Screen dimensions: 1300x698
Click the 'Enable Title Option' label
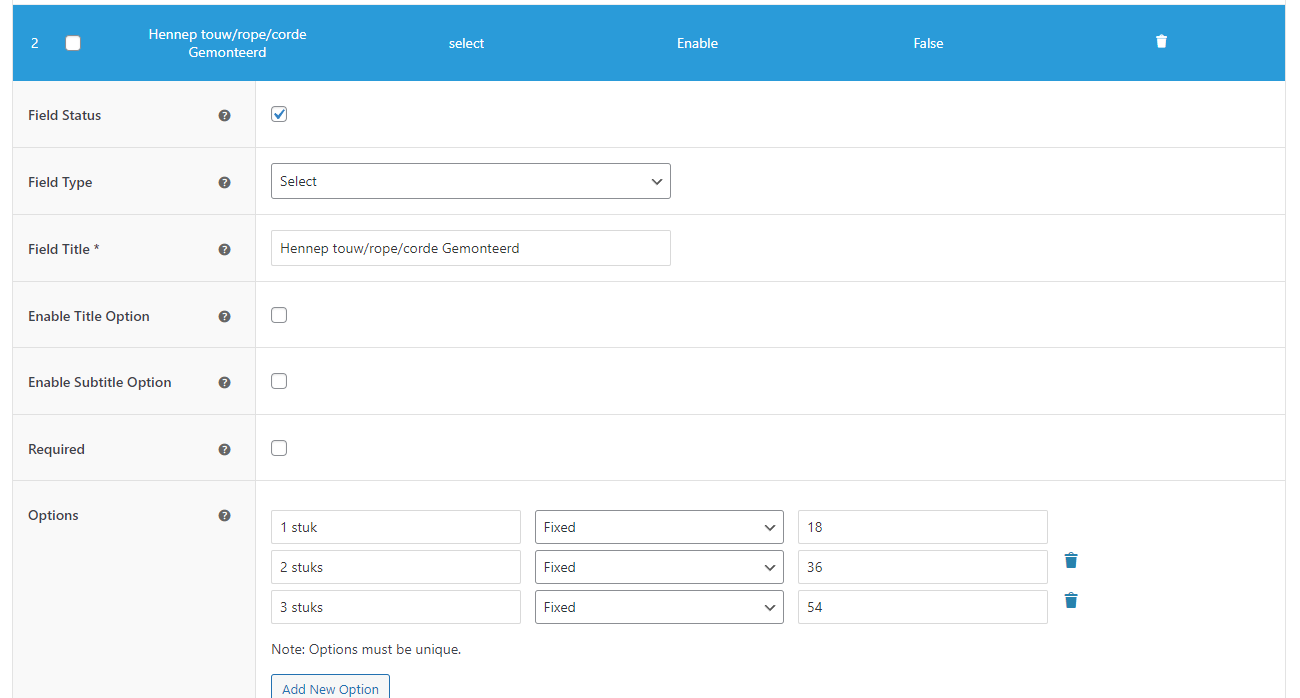coord(89,316)
